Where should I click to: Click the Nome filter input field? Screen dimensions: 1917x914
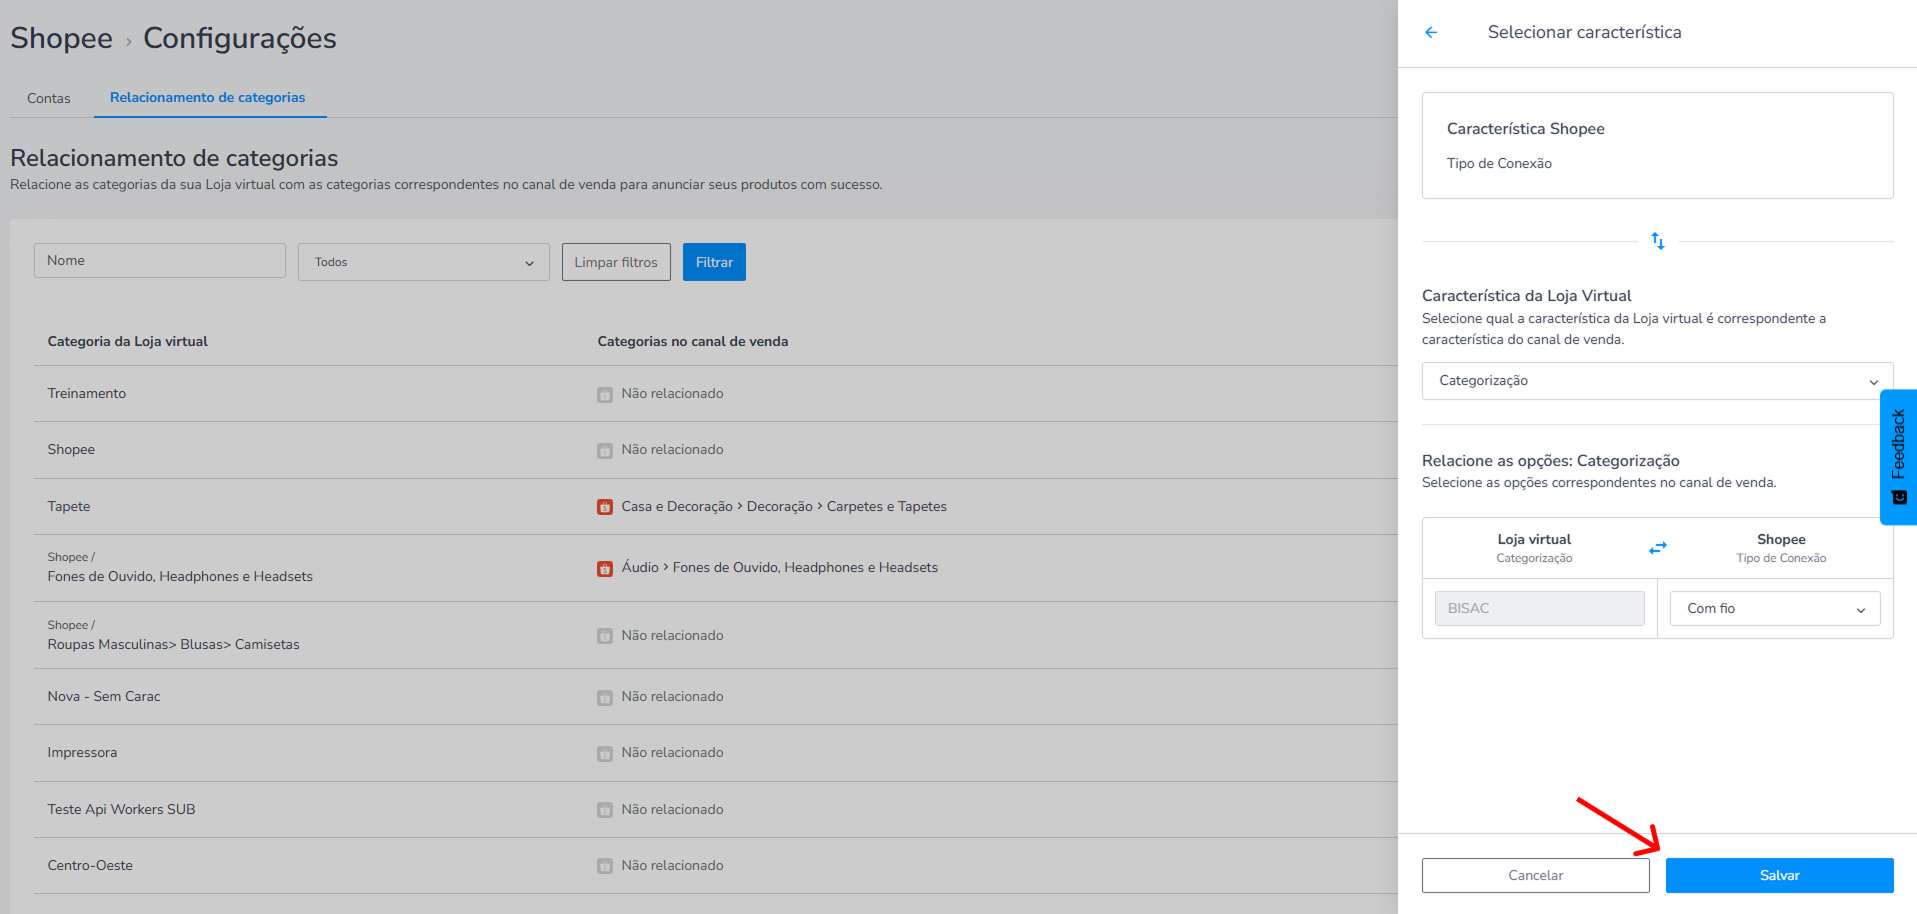point(160,261)
